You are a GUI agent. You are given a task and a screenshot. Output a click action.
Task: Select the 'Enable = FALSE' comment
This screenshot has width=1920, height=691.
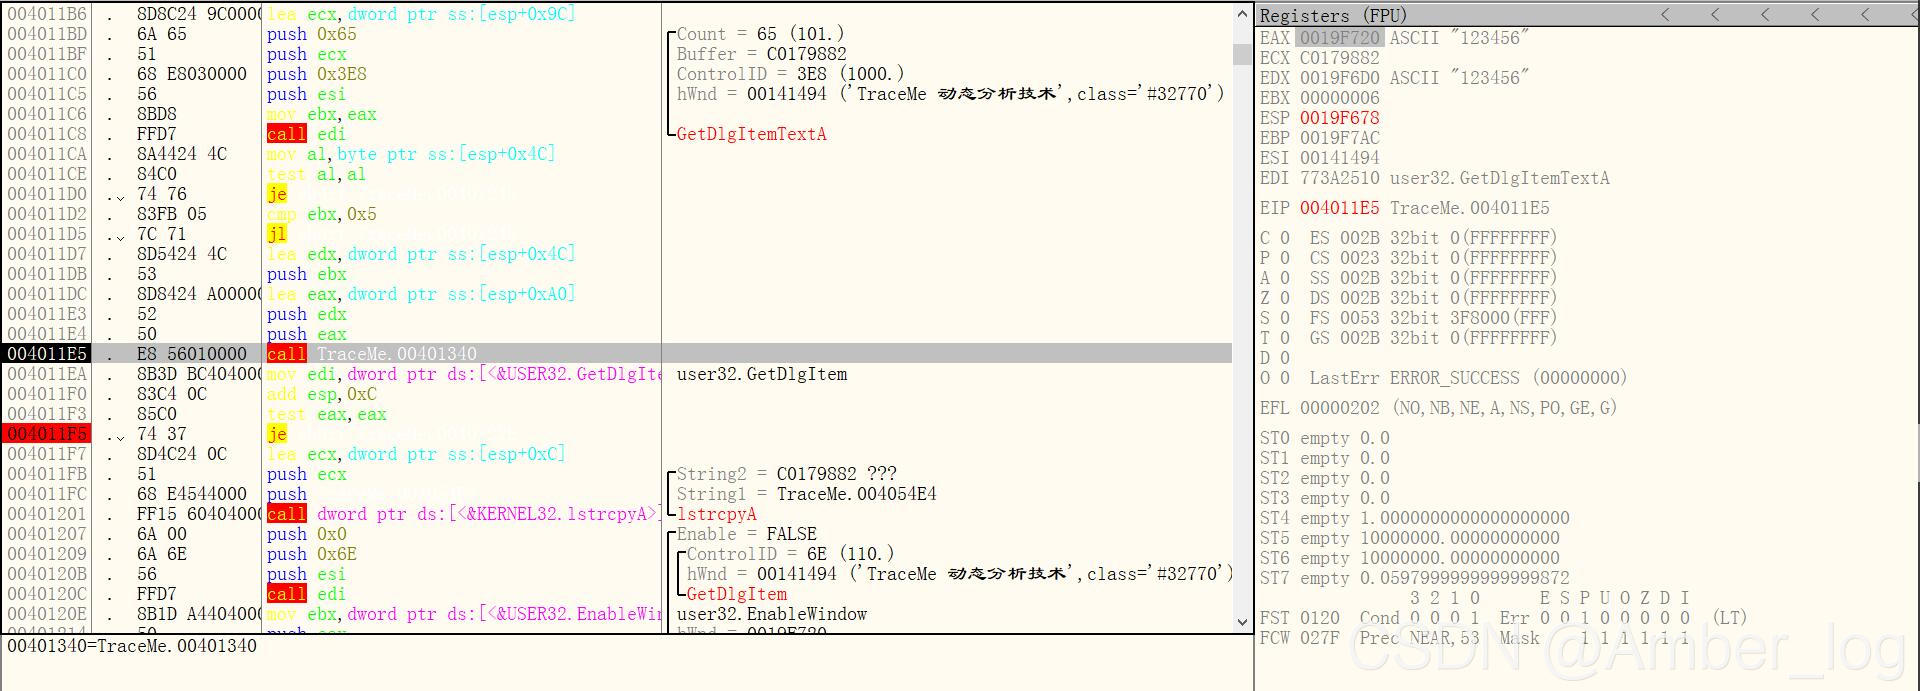pos(746,534)
